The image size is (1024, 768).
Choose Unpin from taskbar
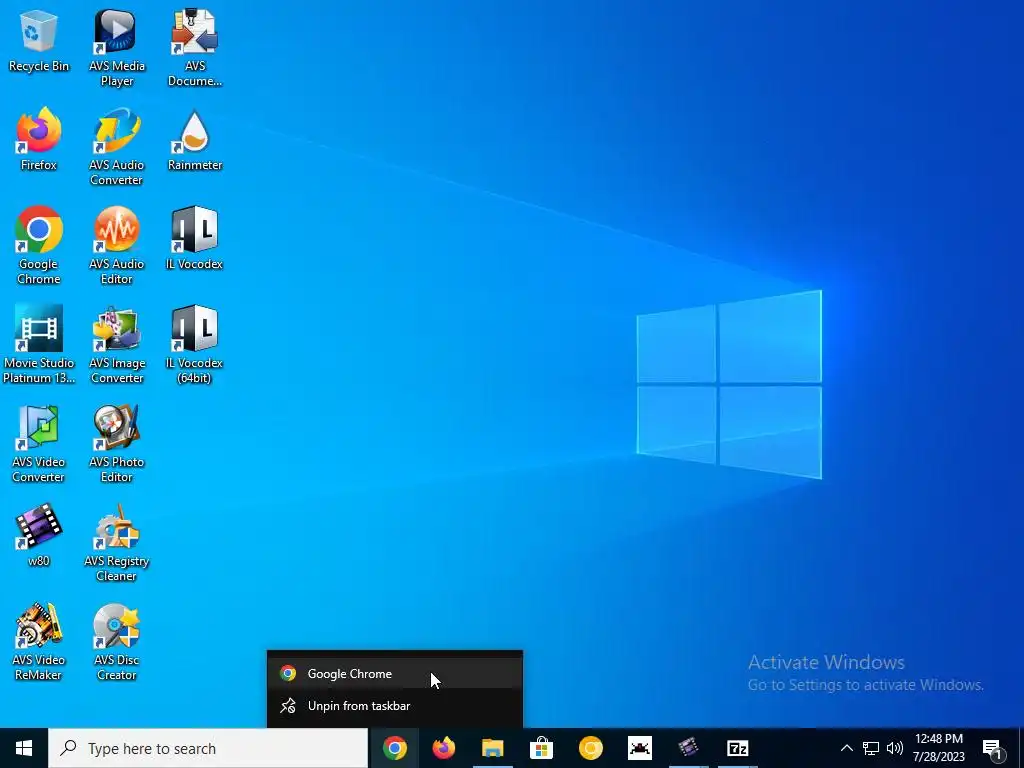[x=394, y=705]
